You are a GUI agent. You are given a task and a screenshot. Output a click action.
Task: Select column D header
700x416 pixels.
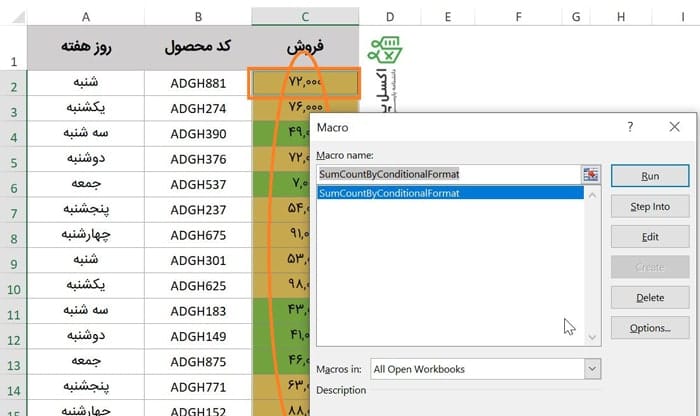[x=390, y=17]
